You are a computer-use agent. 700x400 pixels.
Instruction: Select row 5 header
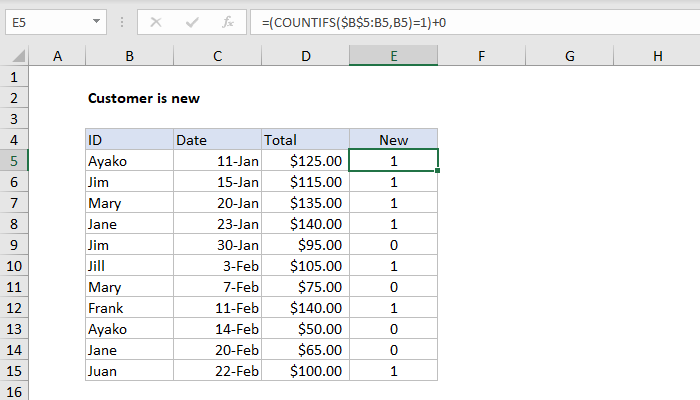pos(15,160)
